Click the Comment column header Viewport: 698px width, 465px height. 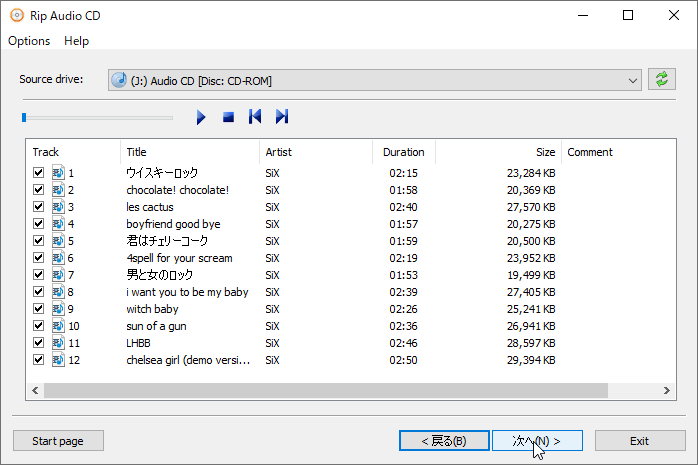click(x=619, y=152)
